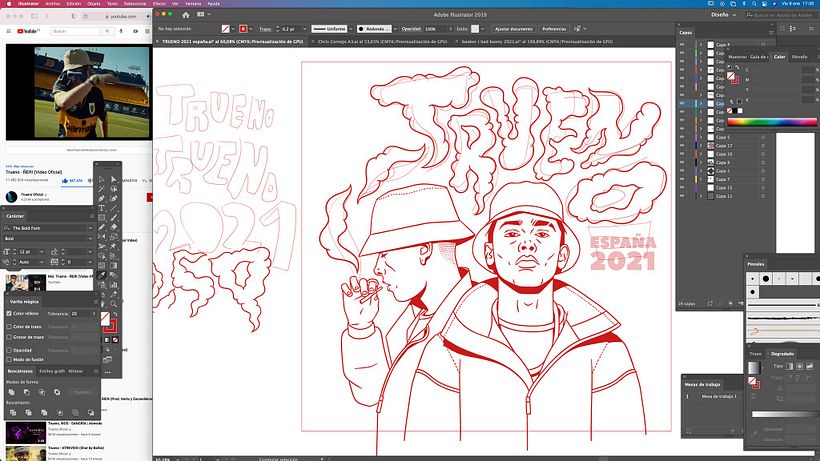
Task: Click the first shape mode icon in Buscatrazos
Action: (x=12, y=392)
